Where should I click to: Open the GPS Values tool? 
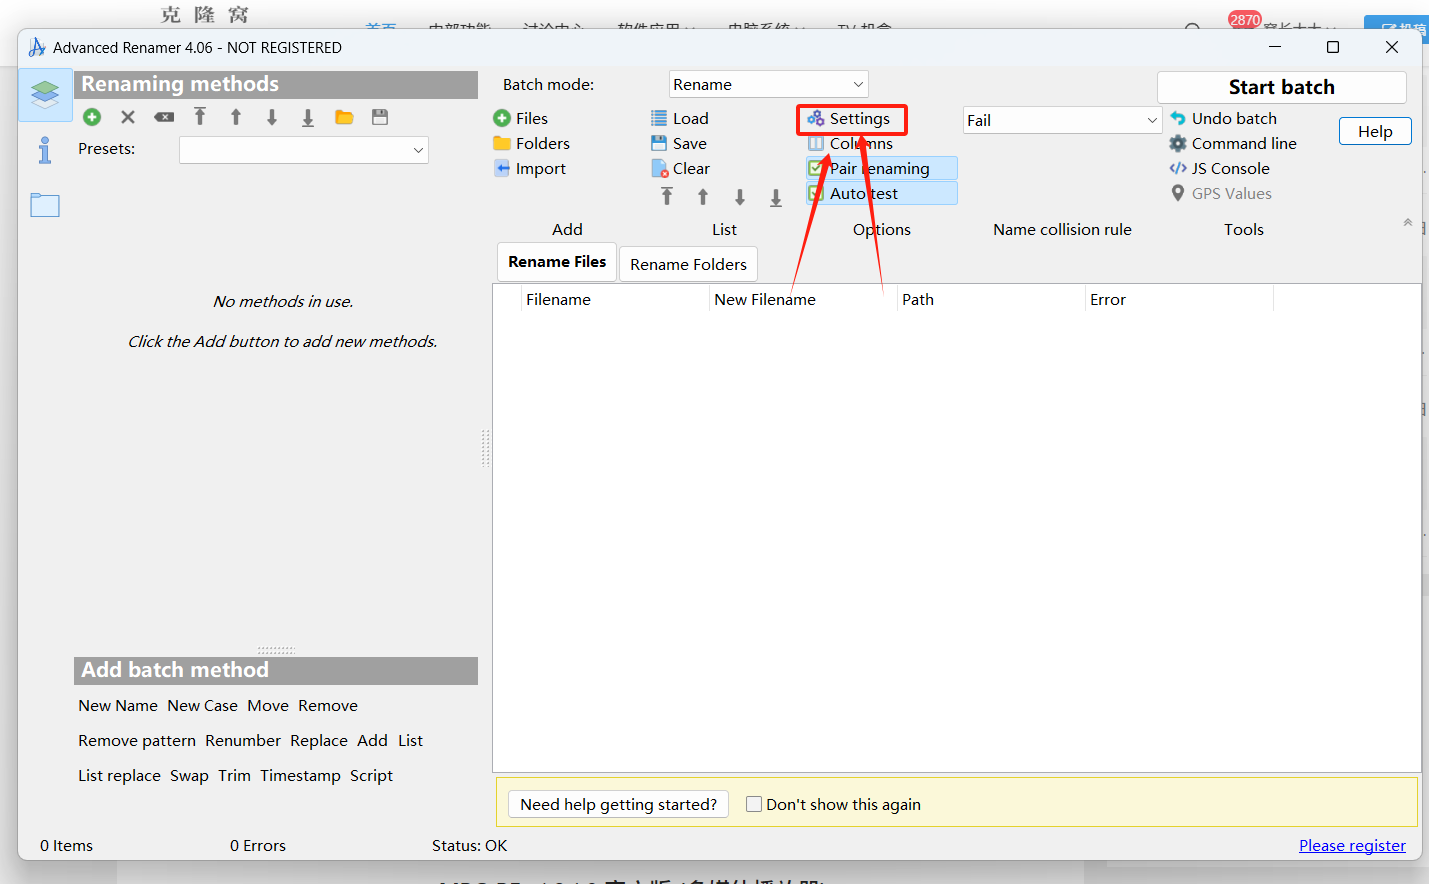pyautogui.click(x=1221, y=193)
